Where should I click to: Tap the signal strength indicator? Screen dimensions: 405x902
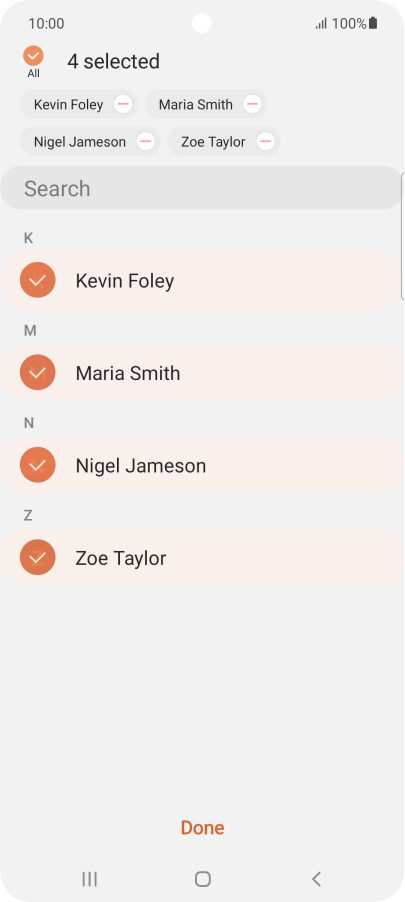(321, 24)
